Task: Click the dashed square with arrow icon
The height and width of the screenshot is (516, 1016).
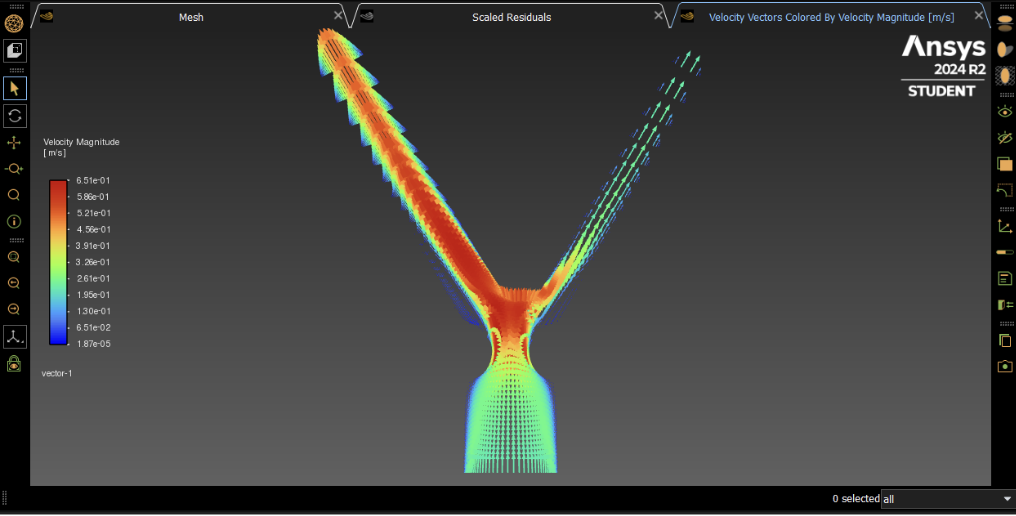Action: tap(1005, 190)
